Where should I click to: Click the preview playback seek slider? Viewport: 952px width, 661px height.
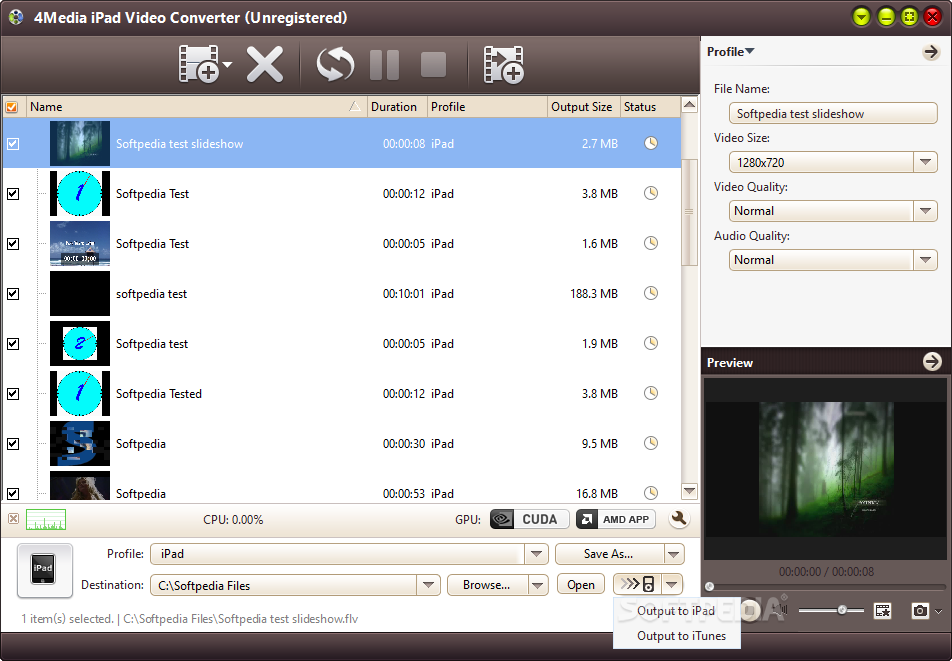[826, 586]
